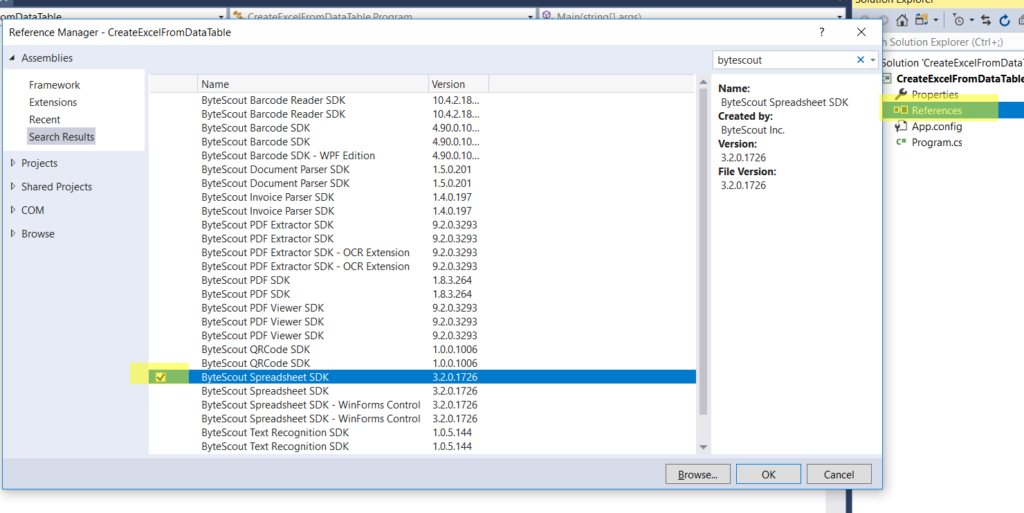Collapse the Assemblies section
1024x513 pixels.
pyautogui.click(x=12, y=58)
